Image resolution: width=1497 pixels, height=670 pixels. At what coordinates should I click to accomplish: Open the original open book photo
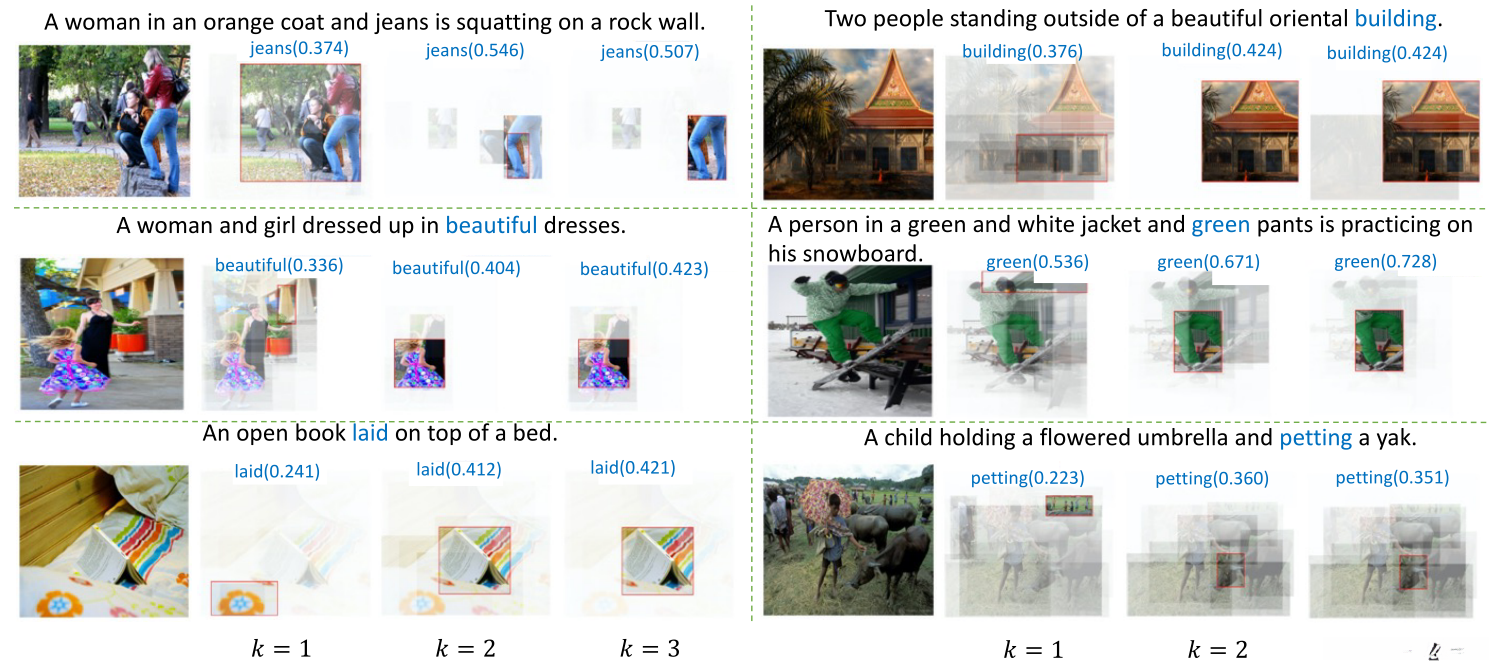click(104, 540)
